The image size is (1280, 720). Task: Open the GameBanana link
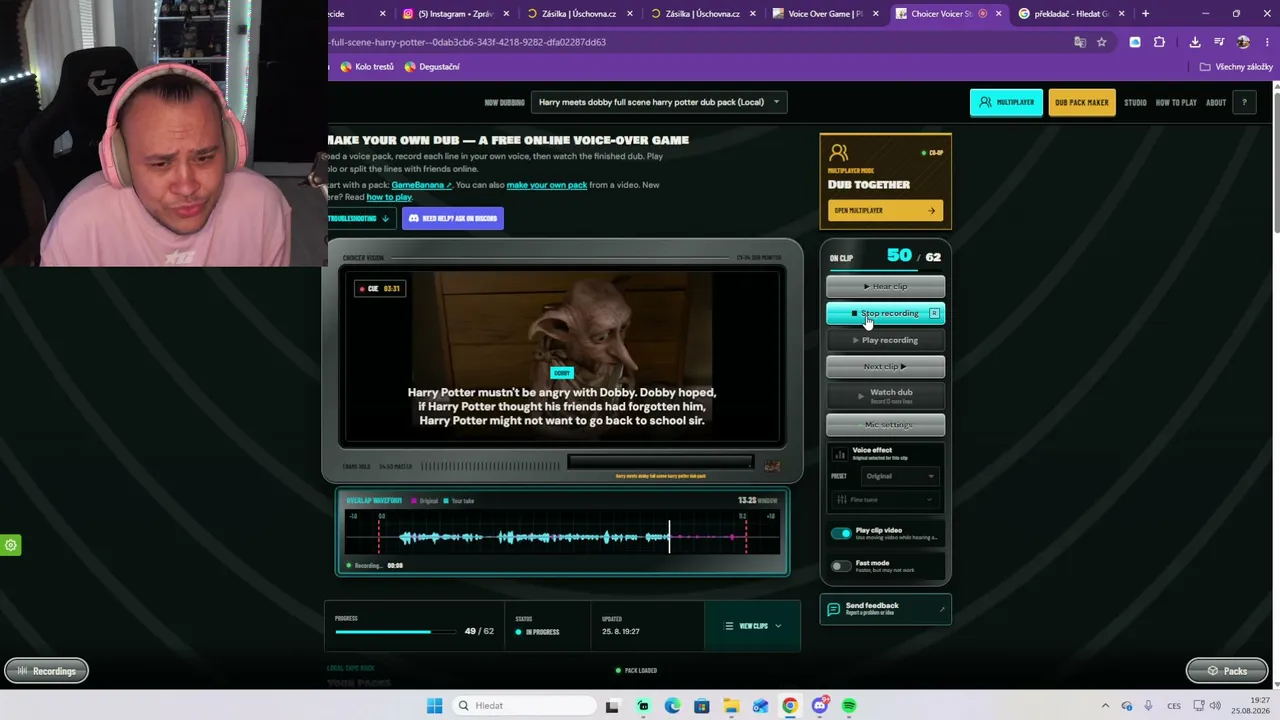pos(421,185)
